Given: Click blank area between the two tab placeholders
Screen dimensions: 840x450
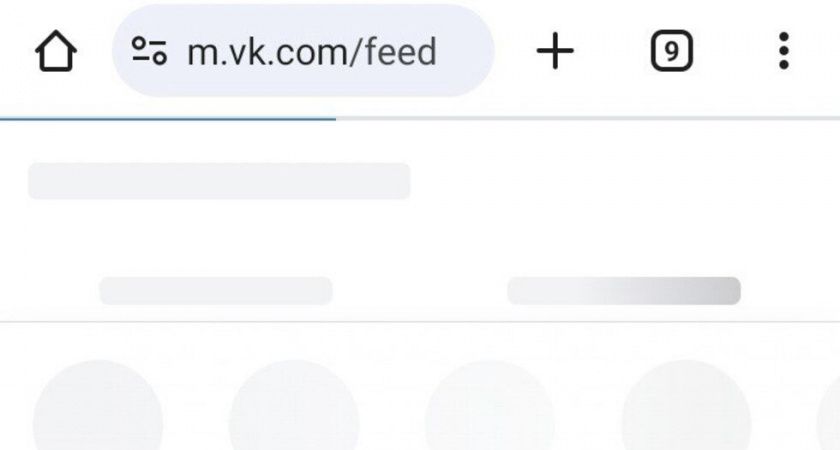Looking at the screenshot, I should pyautogui.click(x=420, y=291).
